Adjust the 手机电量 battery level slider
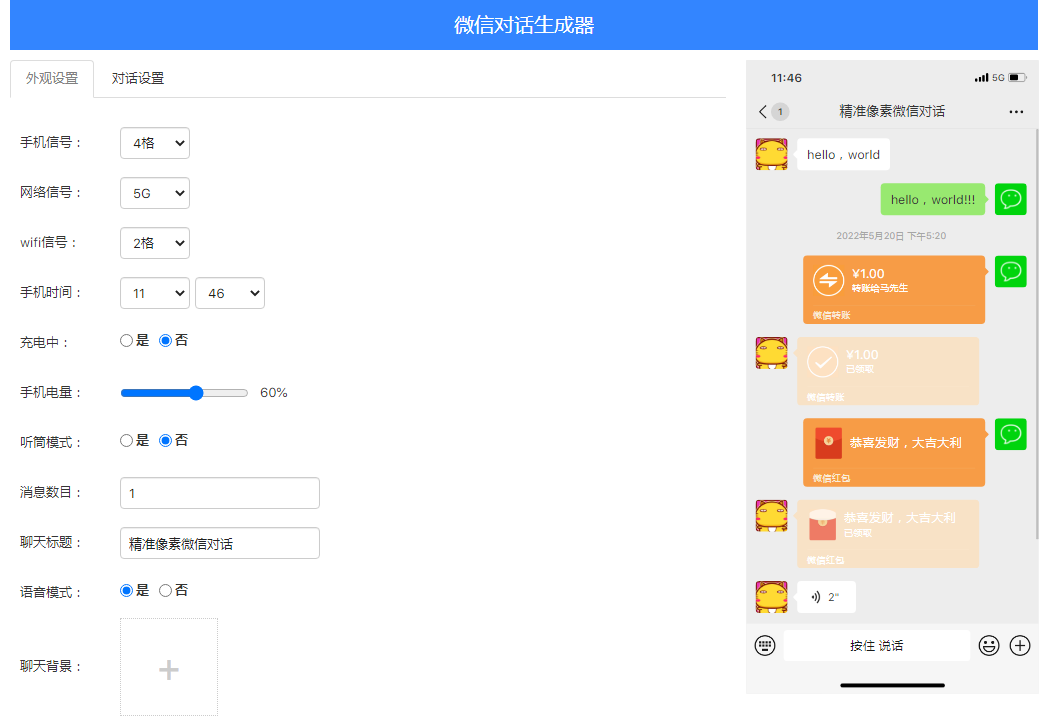The height and width of the screenshot is (718, 1048). click(196, 392)
